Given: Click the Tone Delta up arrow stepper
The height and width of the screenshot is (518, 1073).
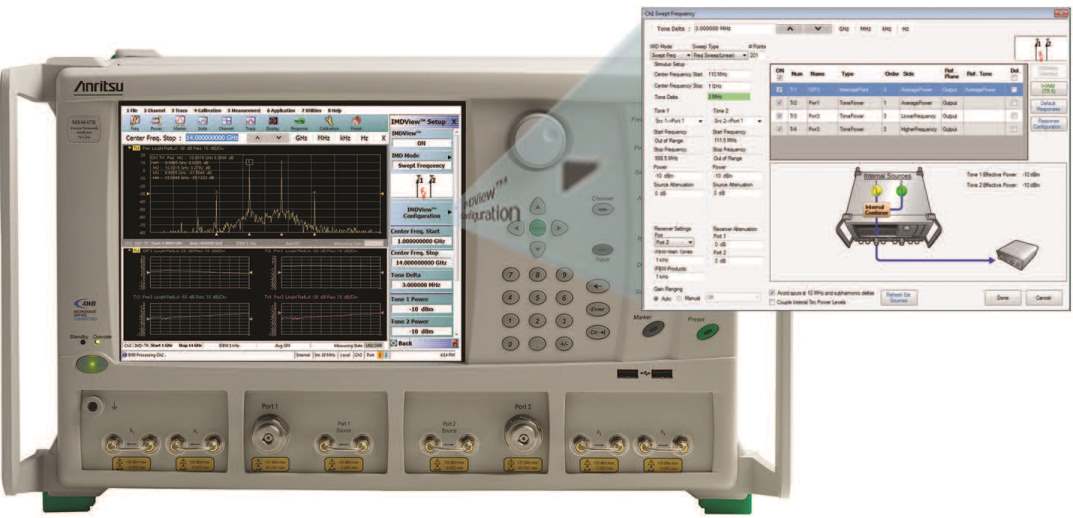Looking at the screenshot, I should [790, 30].
